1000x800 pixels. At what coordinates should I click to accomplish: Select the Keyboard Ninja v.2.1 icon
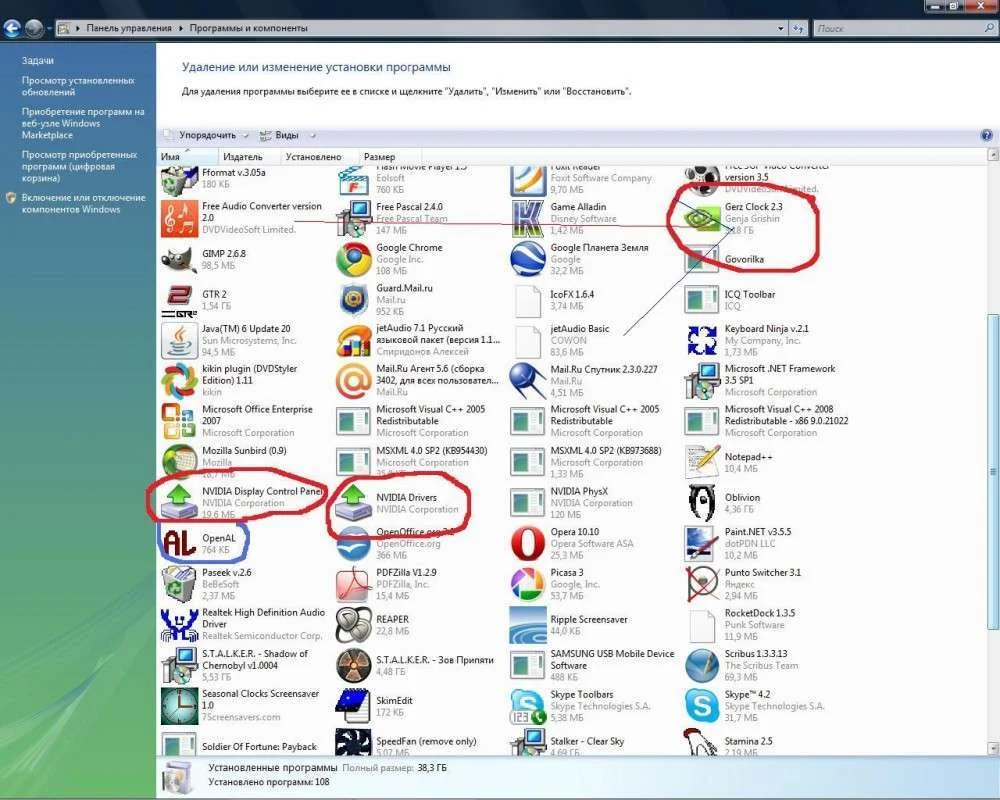[x=702, y=340]
